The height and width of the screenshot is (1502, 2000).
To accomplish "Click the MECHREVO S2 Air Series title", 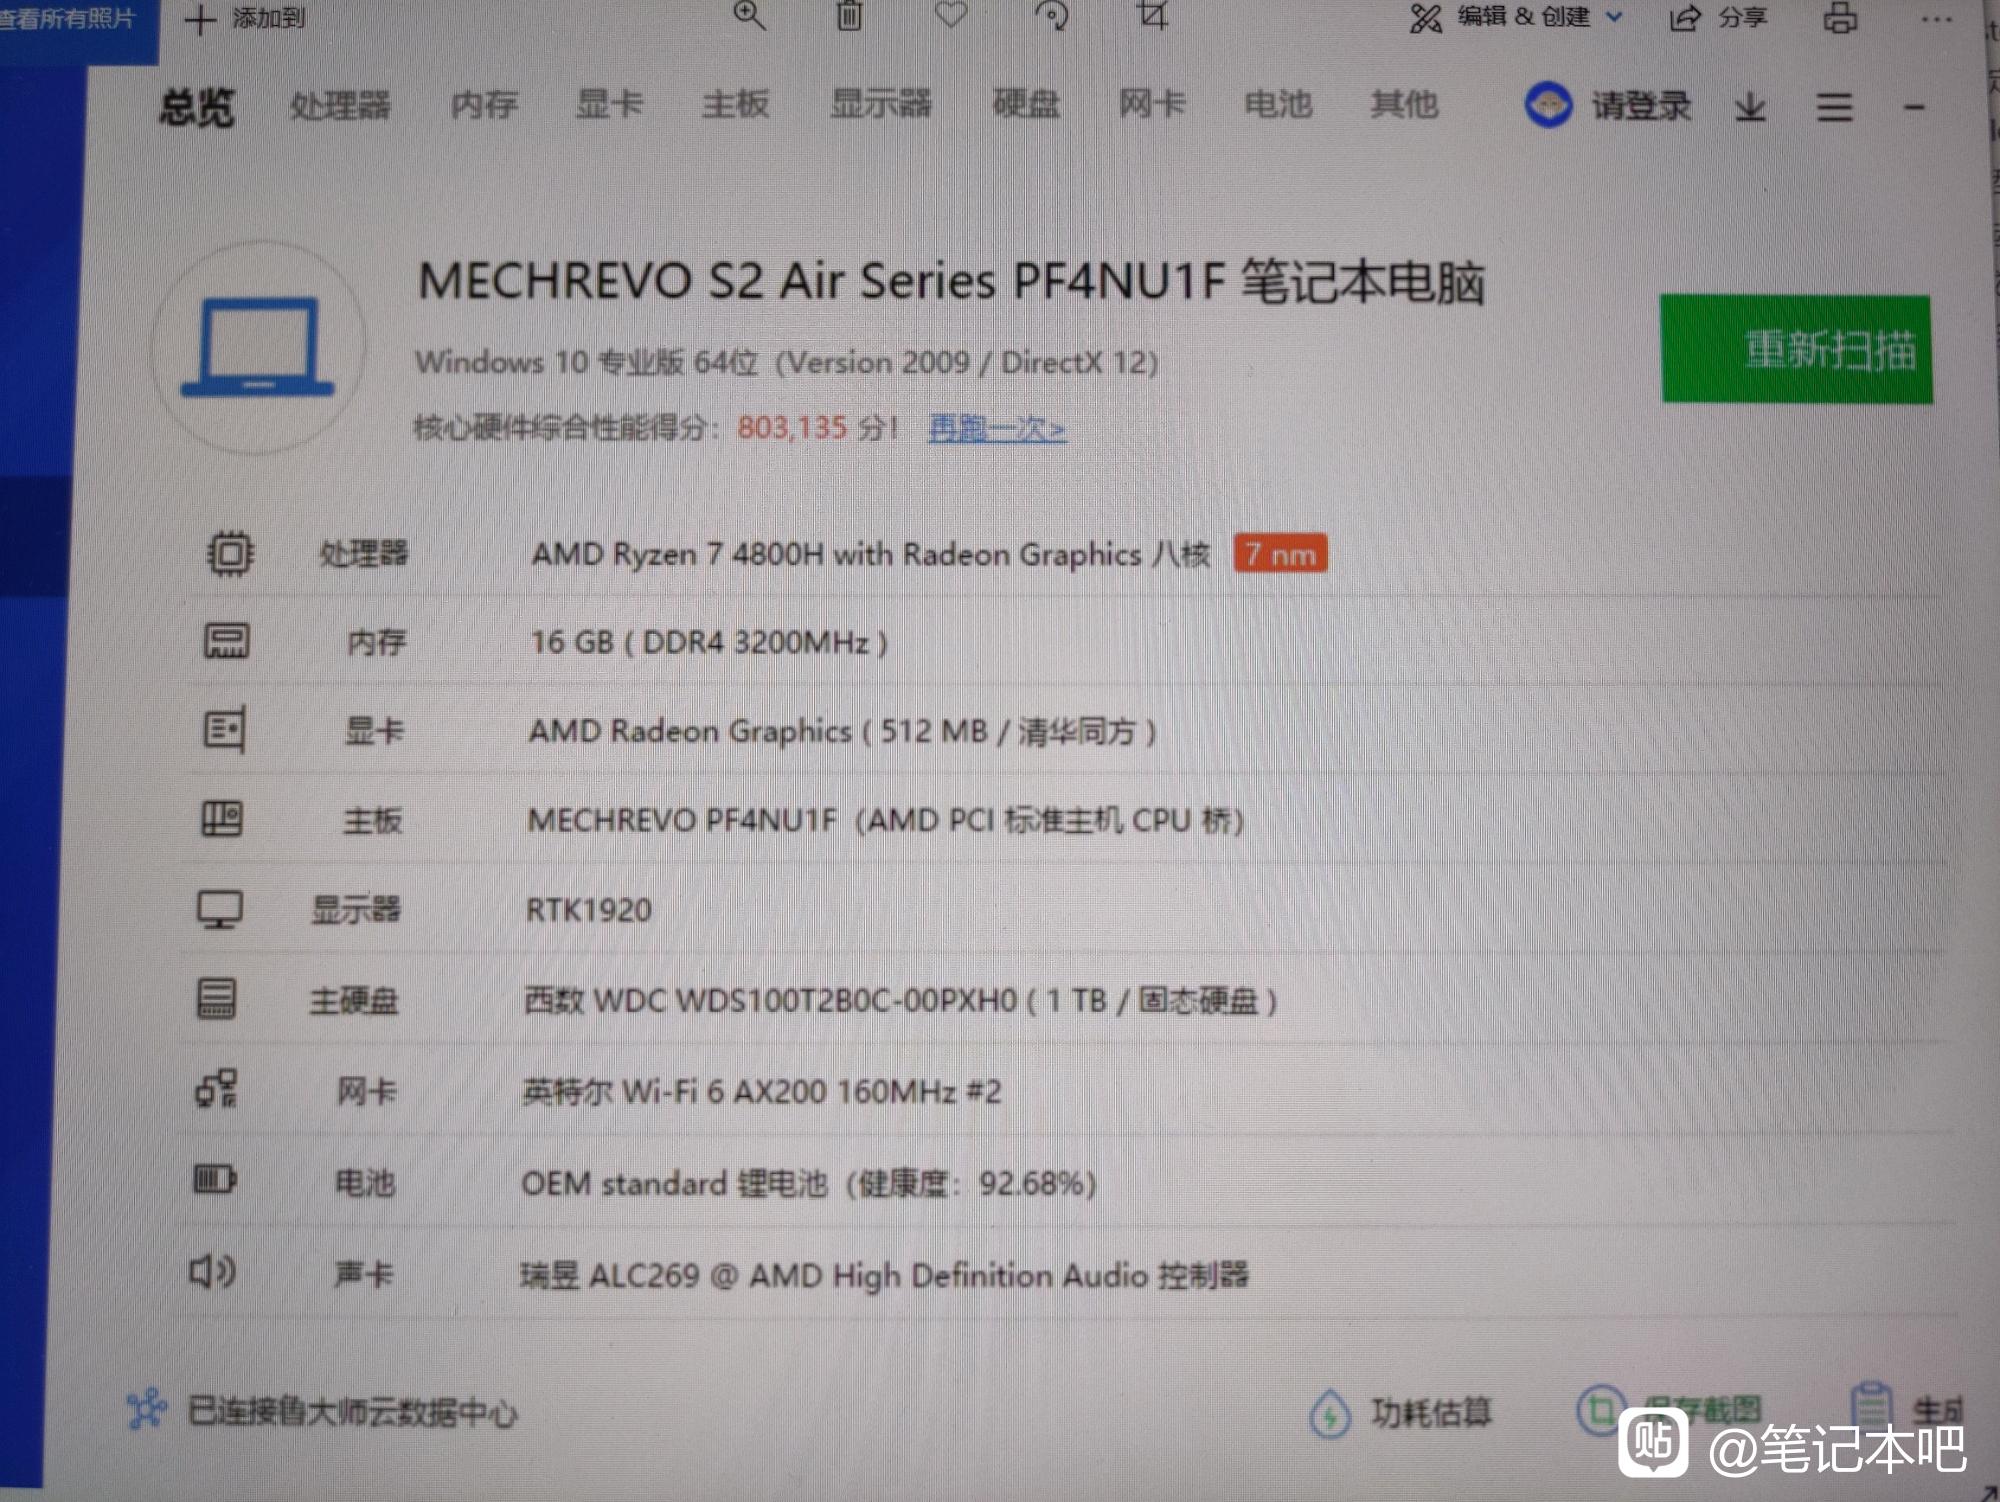I will (951, 281).
